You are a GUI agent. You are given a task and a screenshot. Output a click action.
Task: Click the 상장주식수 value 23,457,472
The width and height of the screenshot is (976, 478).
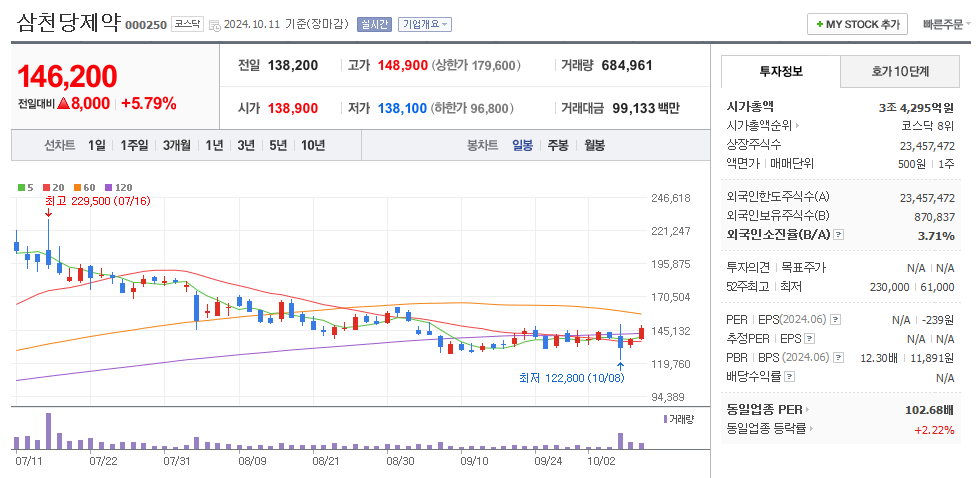[x=927, y=145]
